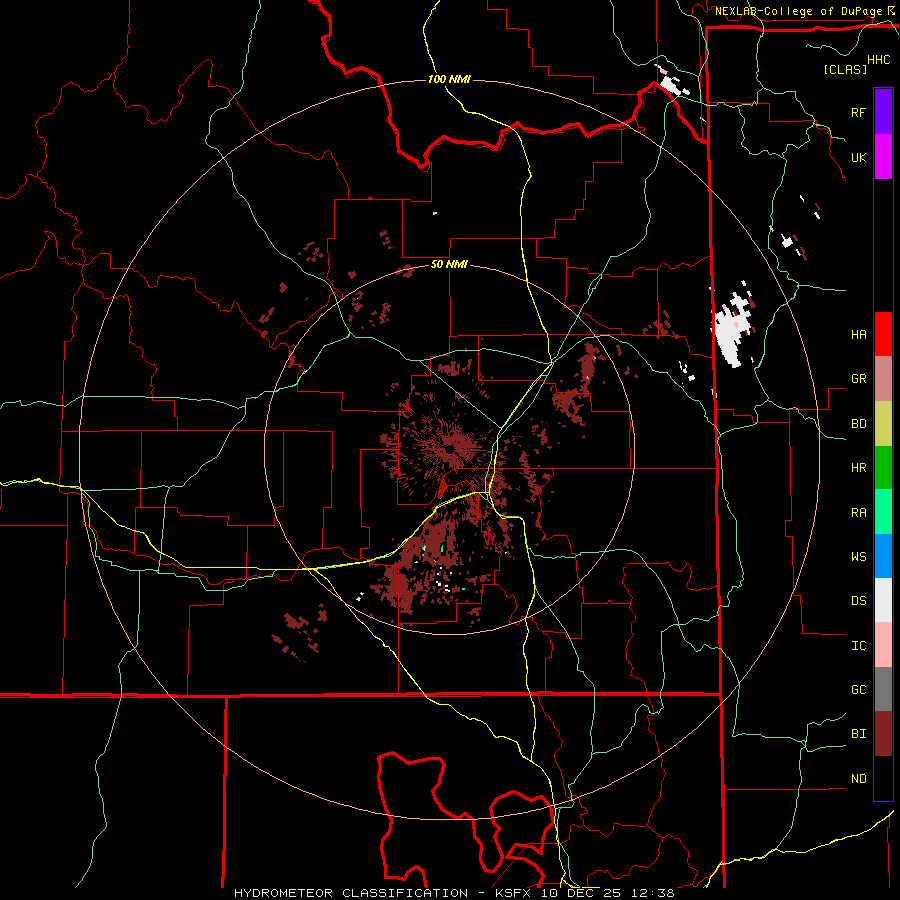
Task: Click the NEXLAB-College of DuPage credit text
Action: (x=799, y=11)
